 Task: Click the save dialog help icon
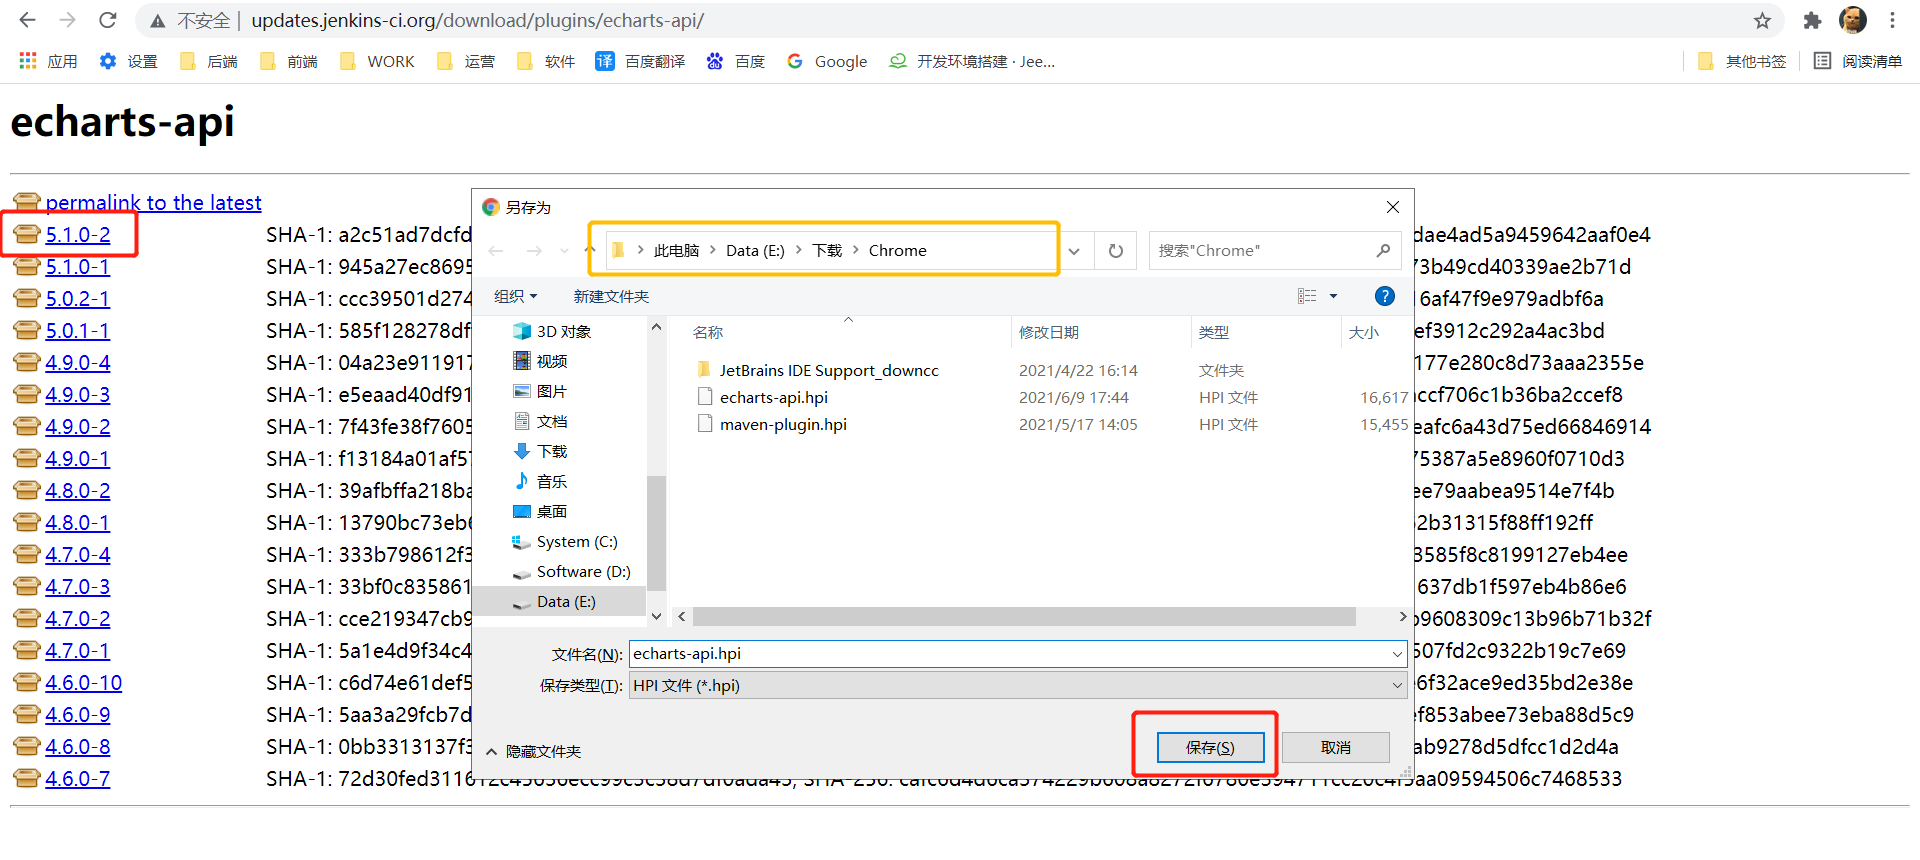(1385, 296)
